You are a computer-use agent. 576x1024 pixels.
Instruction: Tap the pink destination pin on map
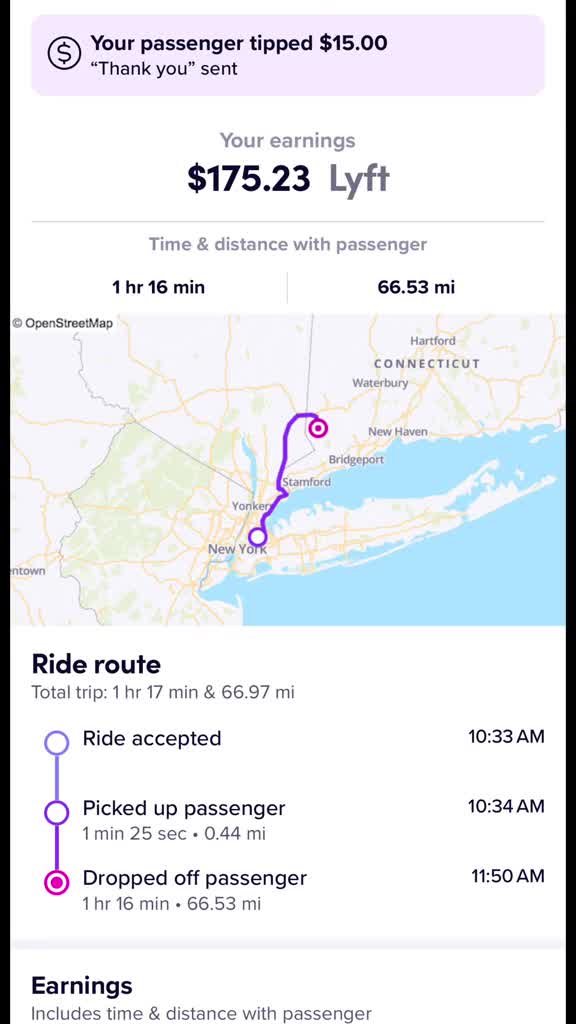[318, 428]
